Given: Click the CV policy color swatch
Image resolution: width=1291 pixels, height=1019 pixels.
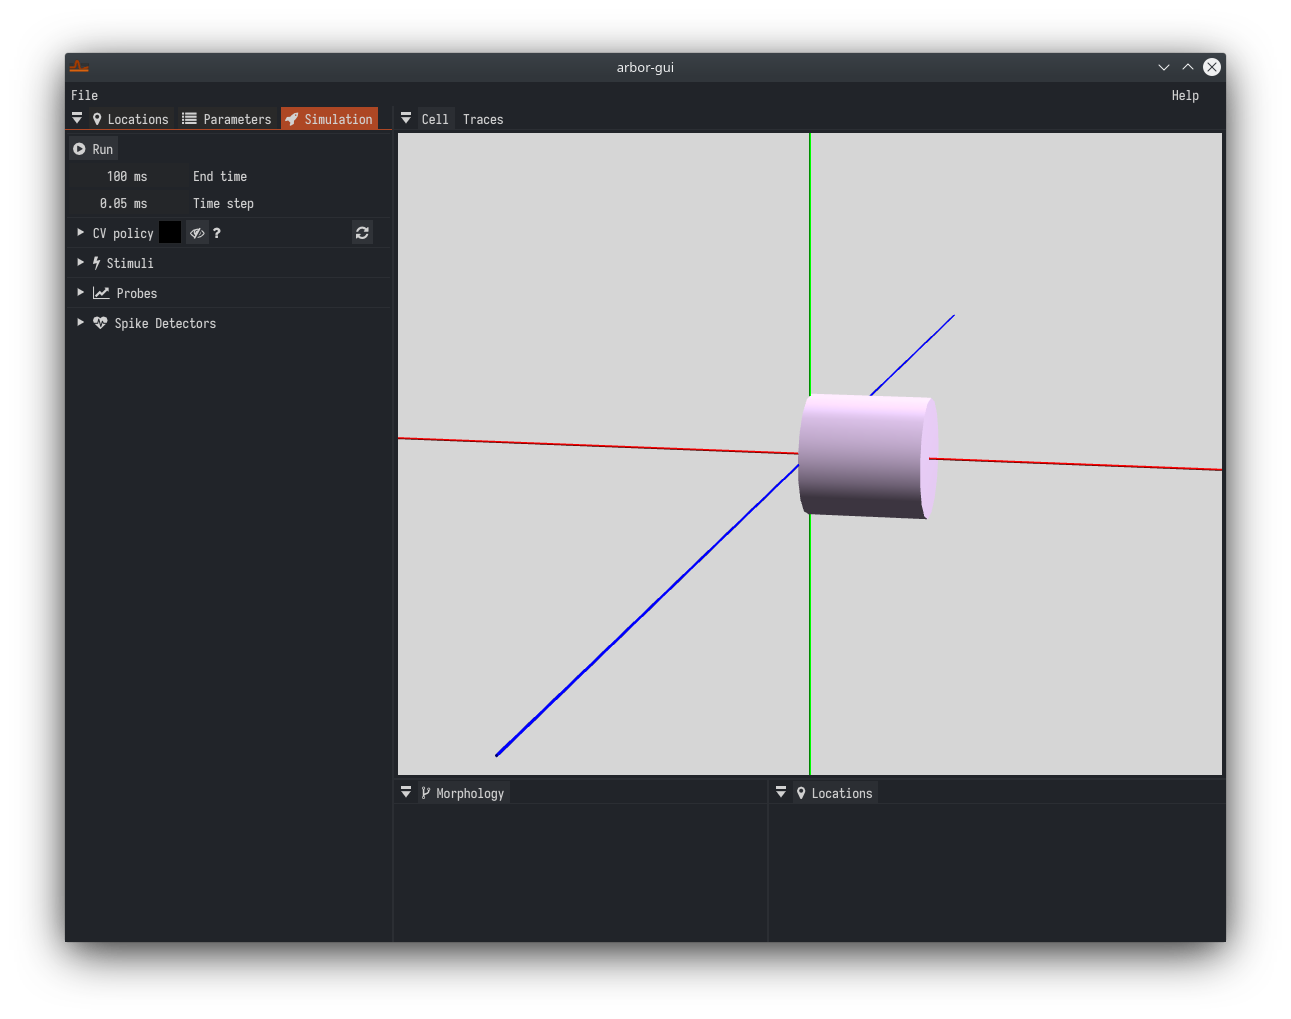Looking at the screenshot, I should coord(170,232).
